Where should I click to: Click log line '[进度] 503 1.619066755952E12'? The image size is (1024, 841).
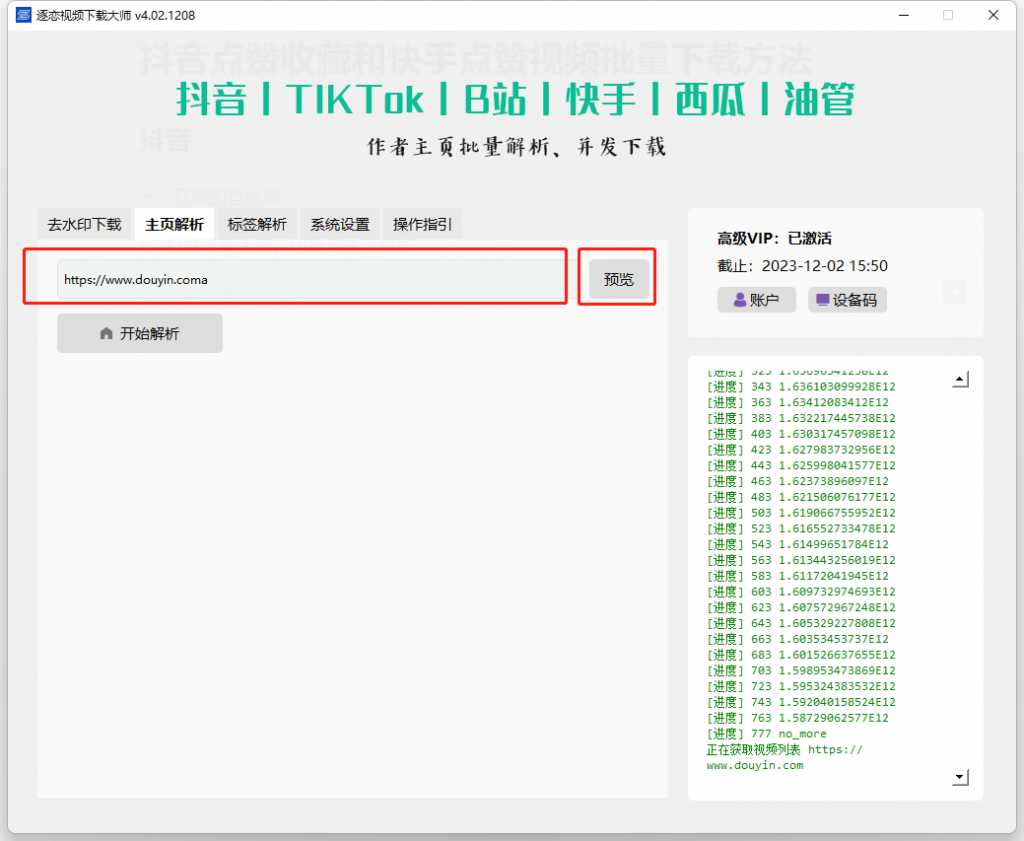(x=801, y=513)
